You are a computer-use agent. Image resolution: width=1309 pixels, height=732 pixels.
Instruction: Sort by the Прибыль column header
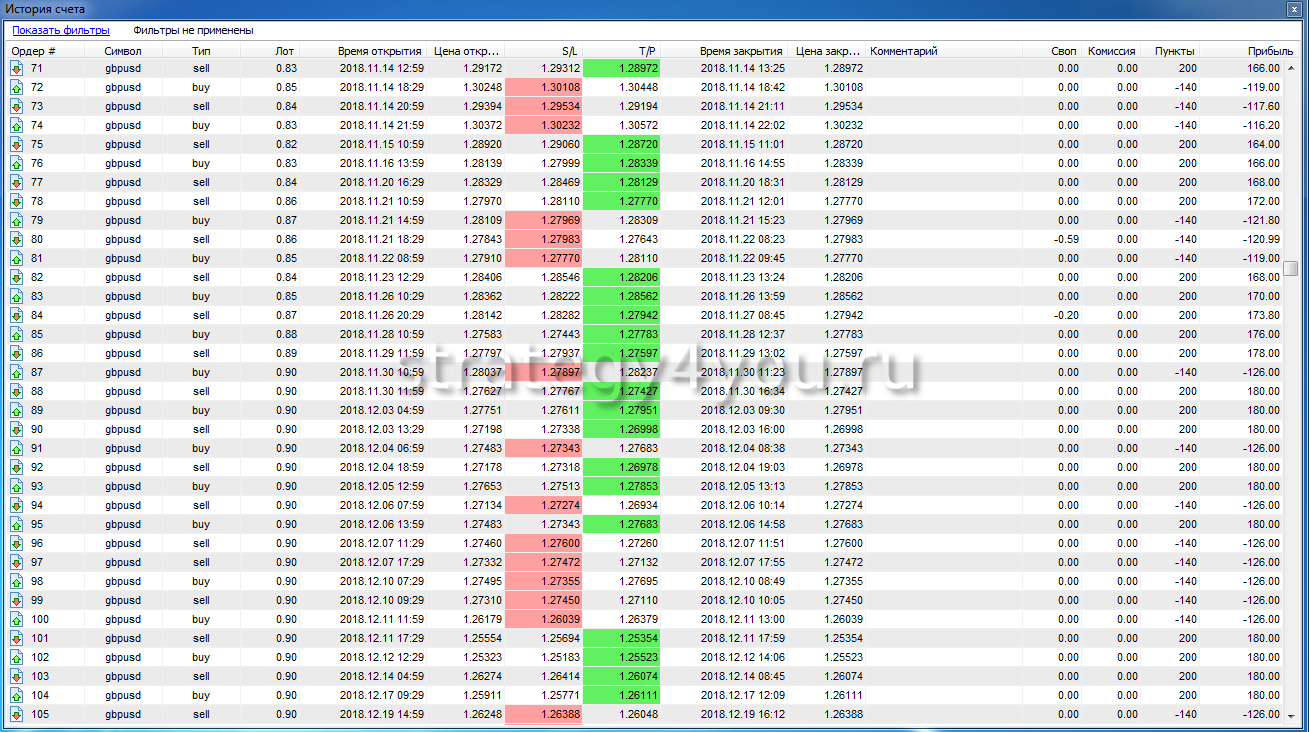pos(1263,51)
